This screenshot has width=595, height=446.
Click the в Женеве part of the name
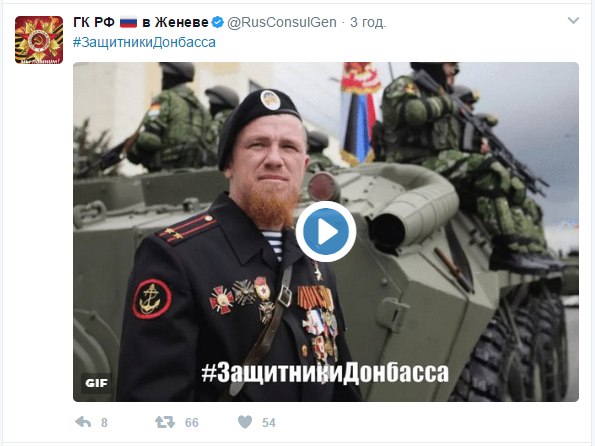pyautogui.click(x=175, y=22)
